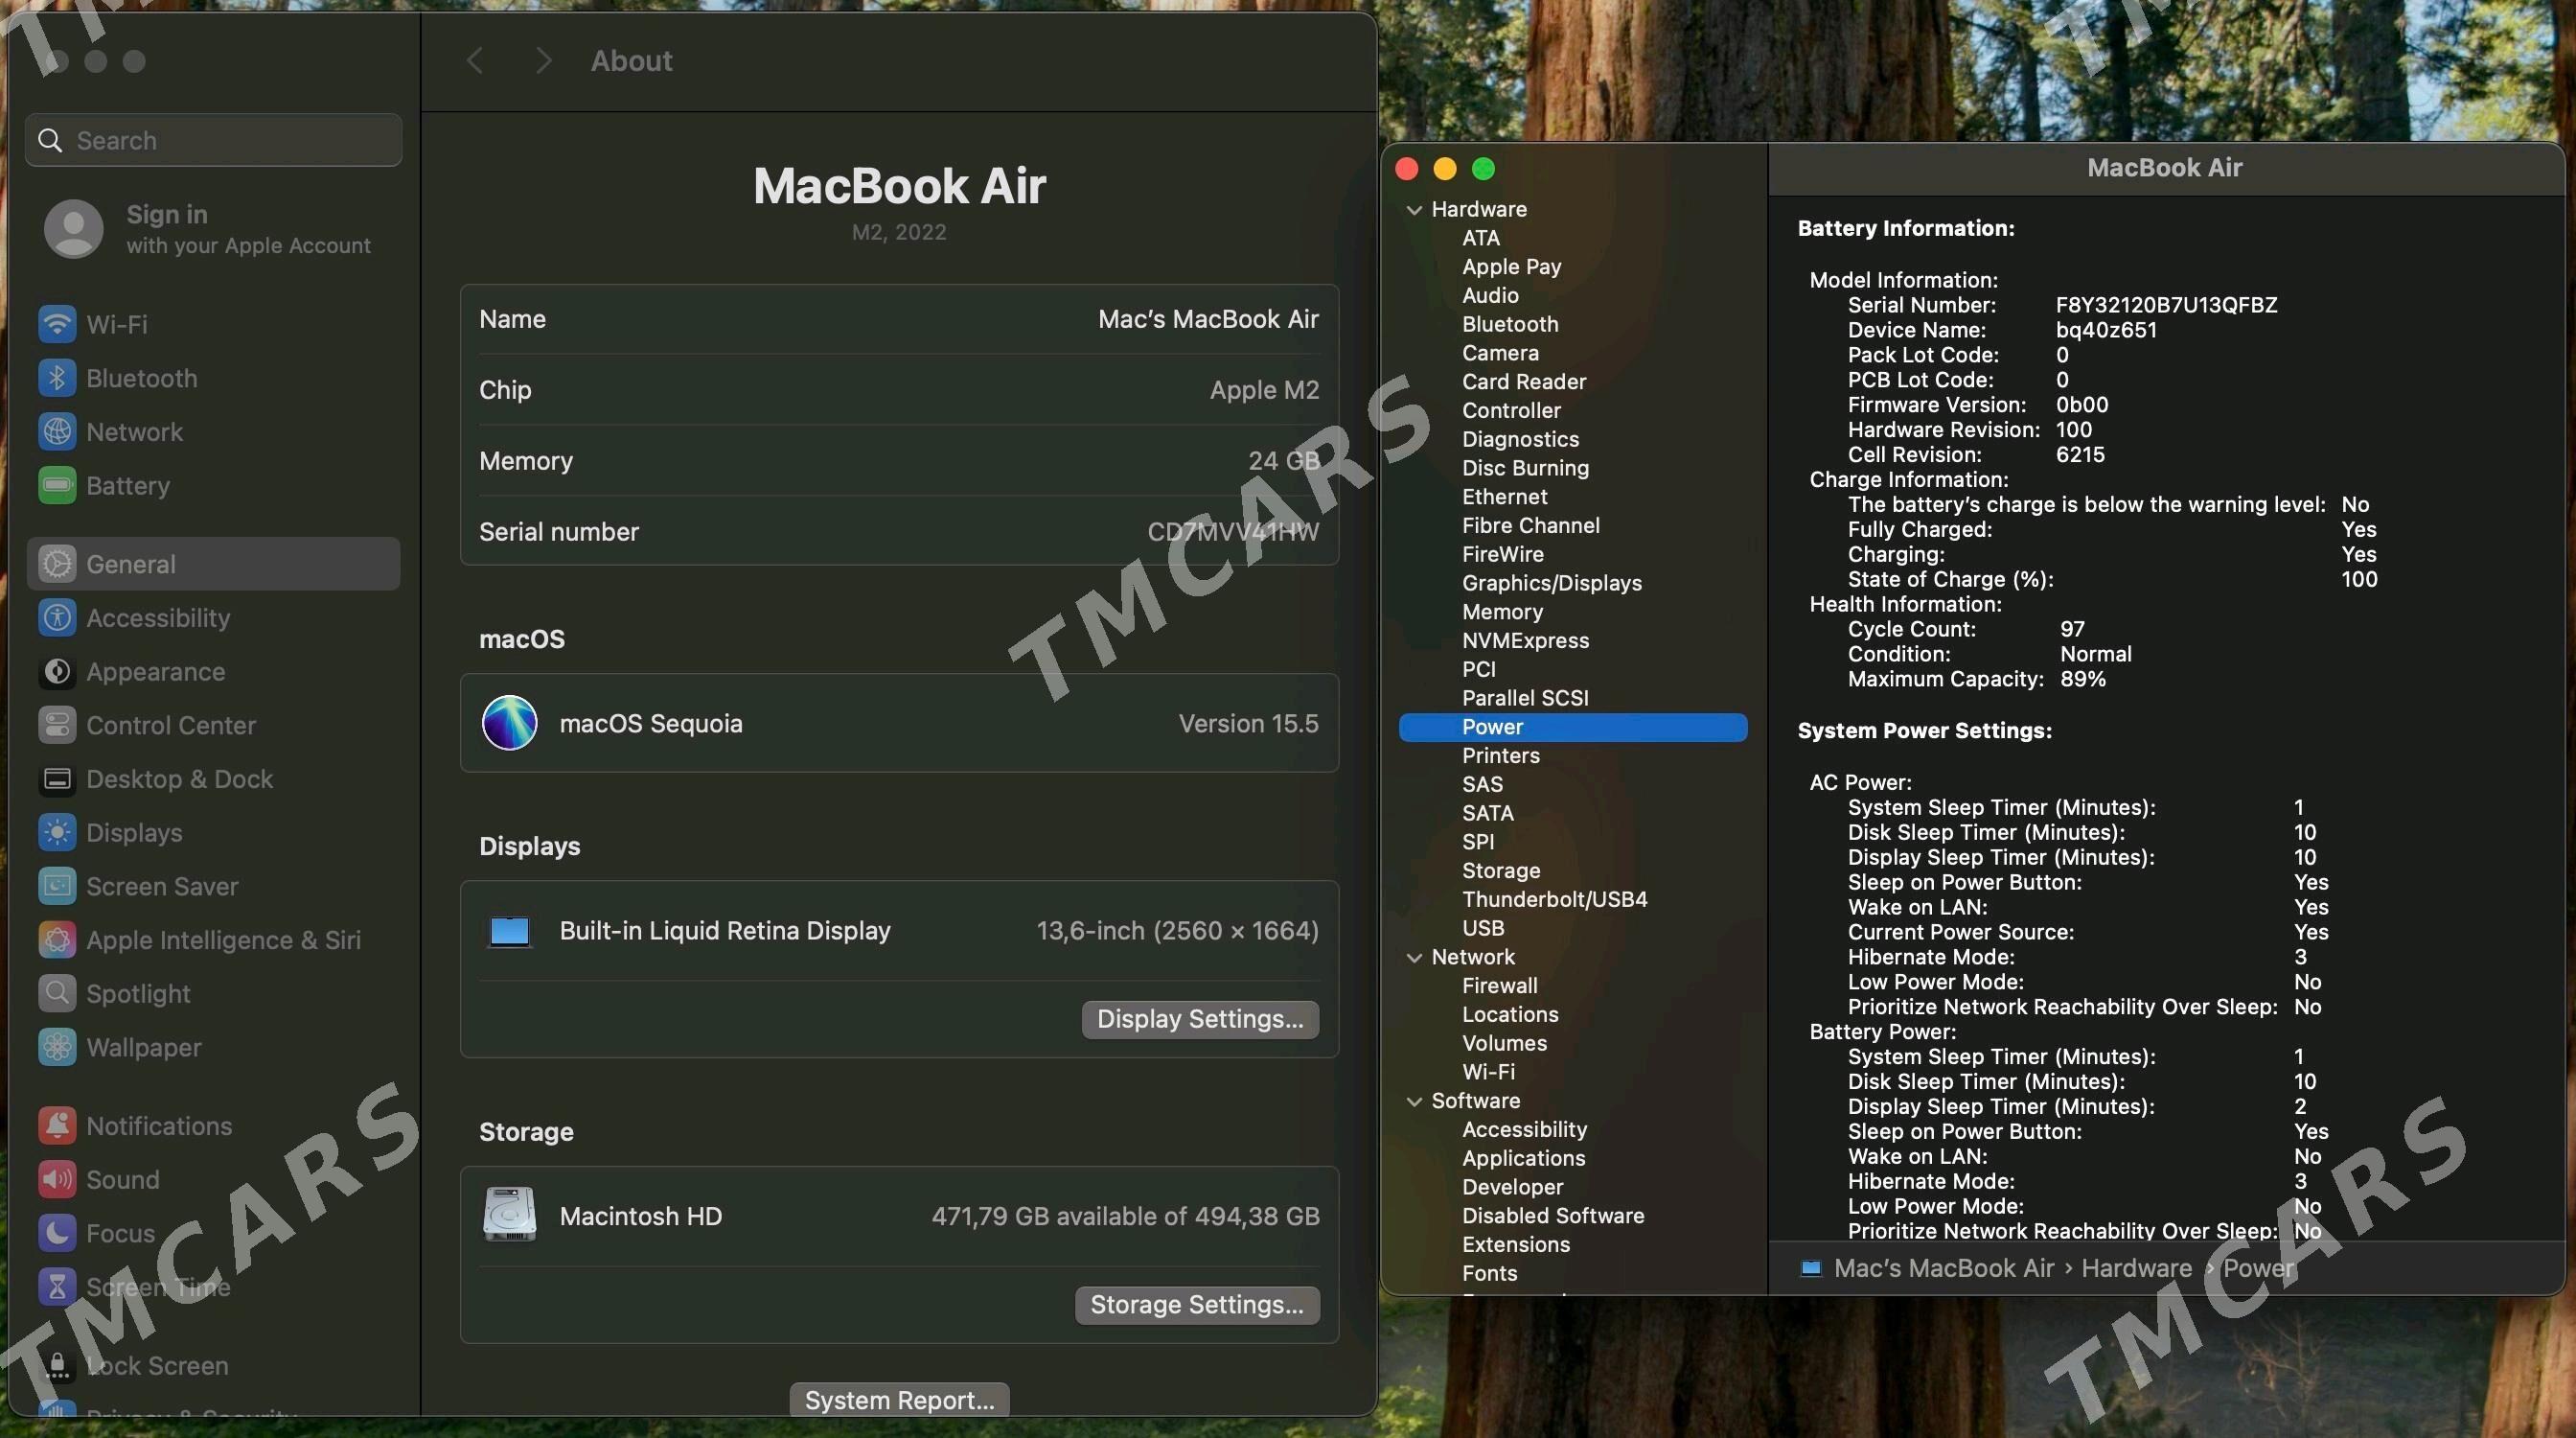Click the Memory value 24 GB
This screenshot has height=1438, width=2576.
point(1284,461)
